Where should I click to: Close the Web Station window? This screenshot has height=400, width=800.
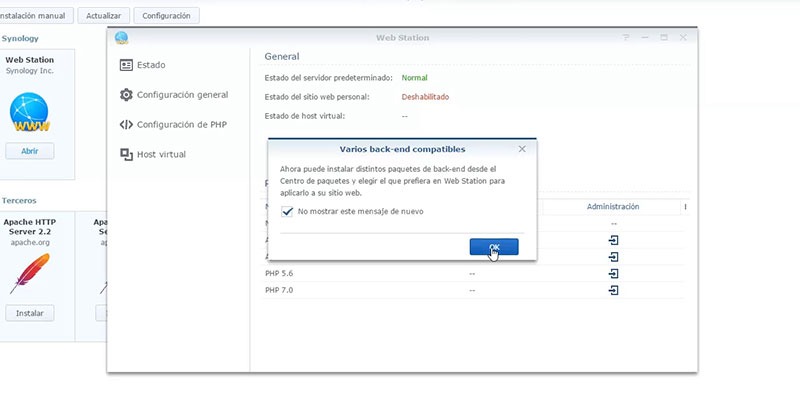click(x=683, y=38)
